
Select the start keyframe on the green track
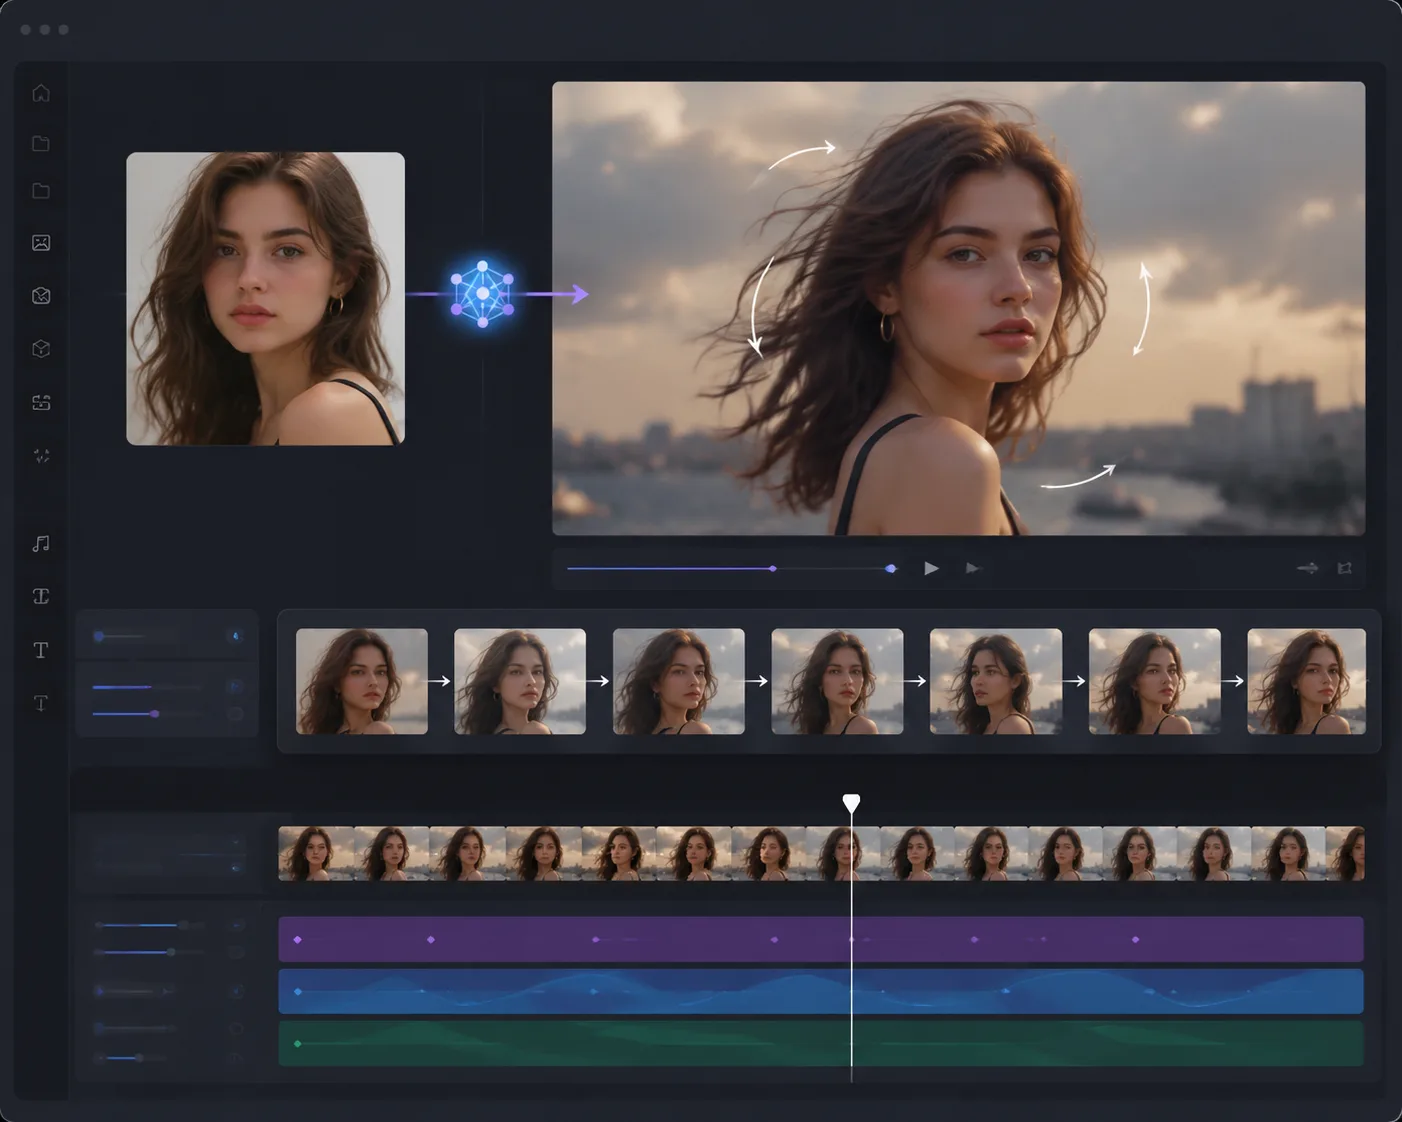[298, 1043]
